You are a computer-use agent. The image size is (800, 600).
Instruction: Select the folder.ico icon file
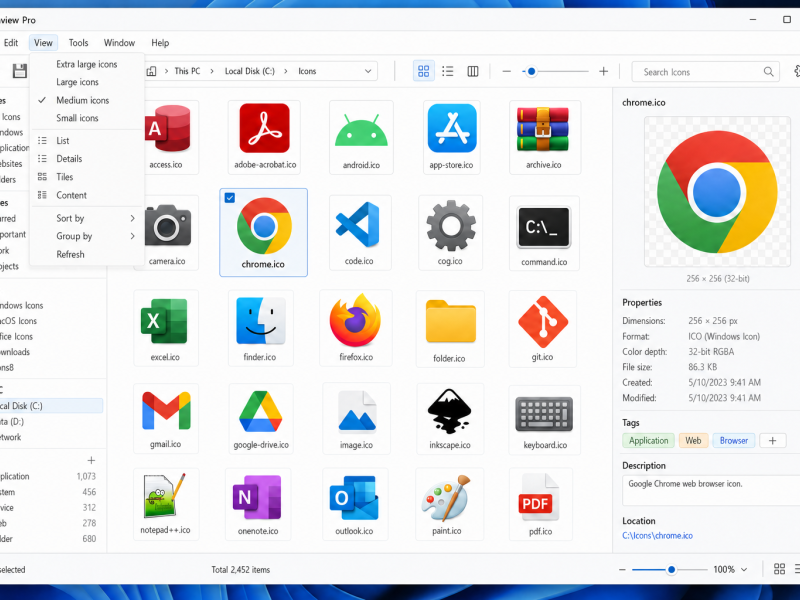449,328
